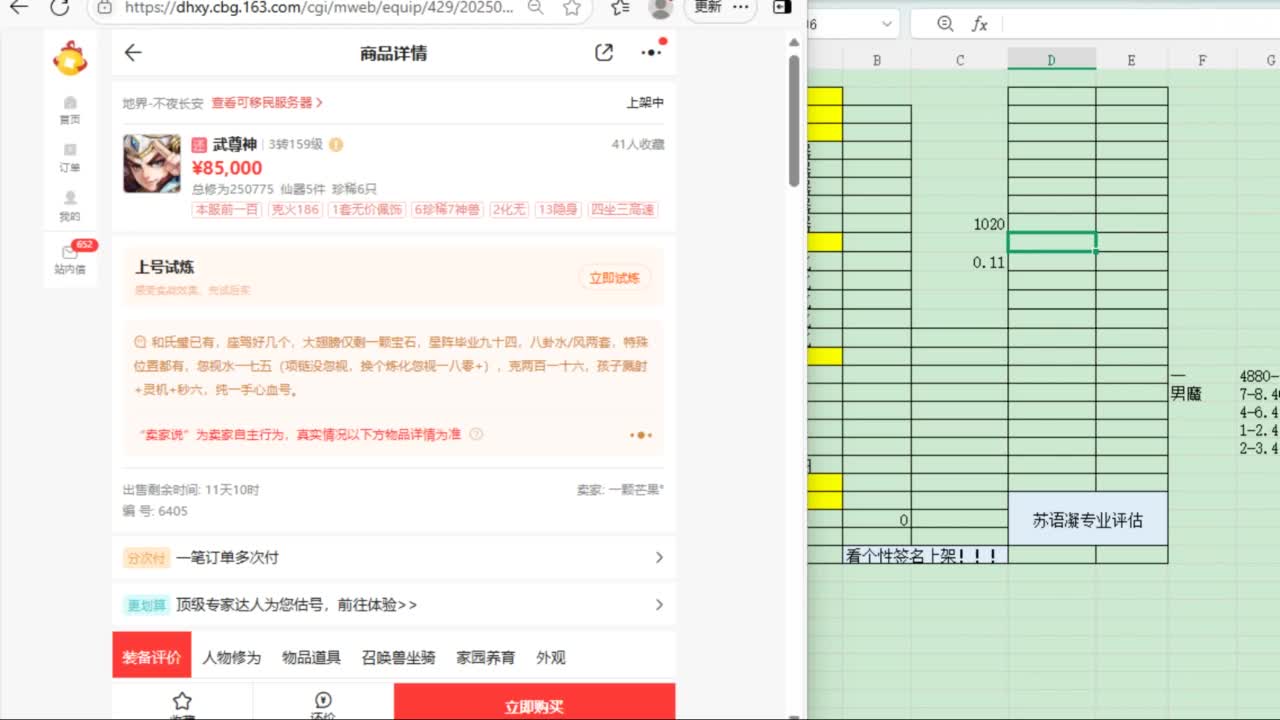Switch to the 装备评价 tab
The height and width of the screenshot is (720, 1280).
pos(152,657)
